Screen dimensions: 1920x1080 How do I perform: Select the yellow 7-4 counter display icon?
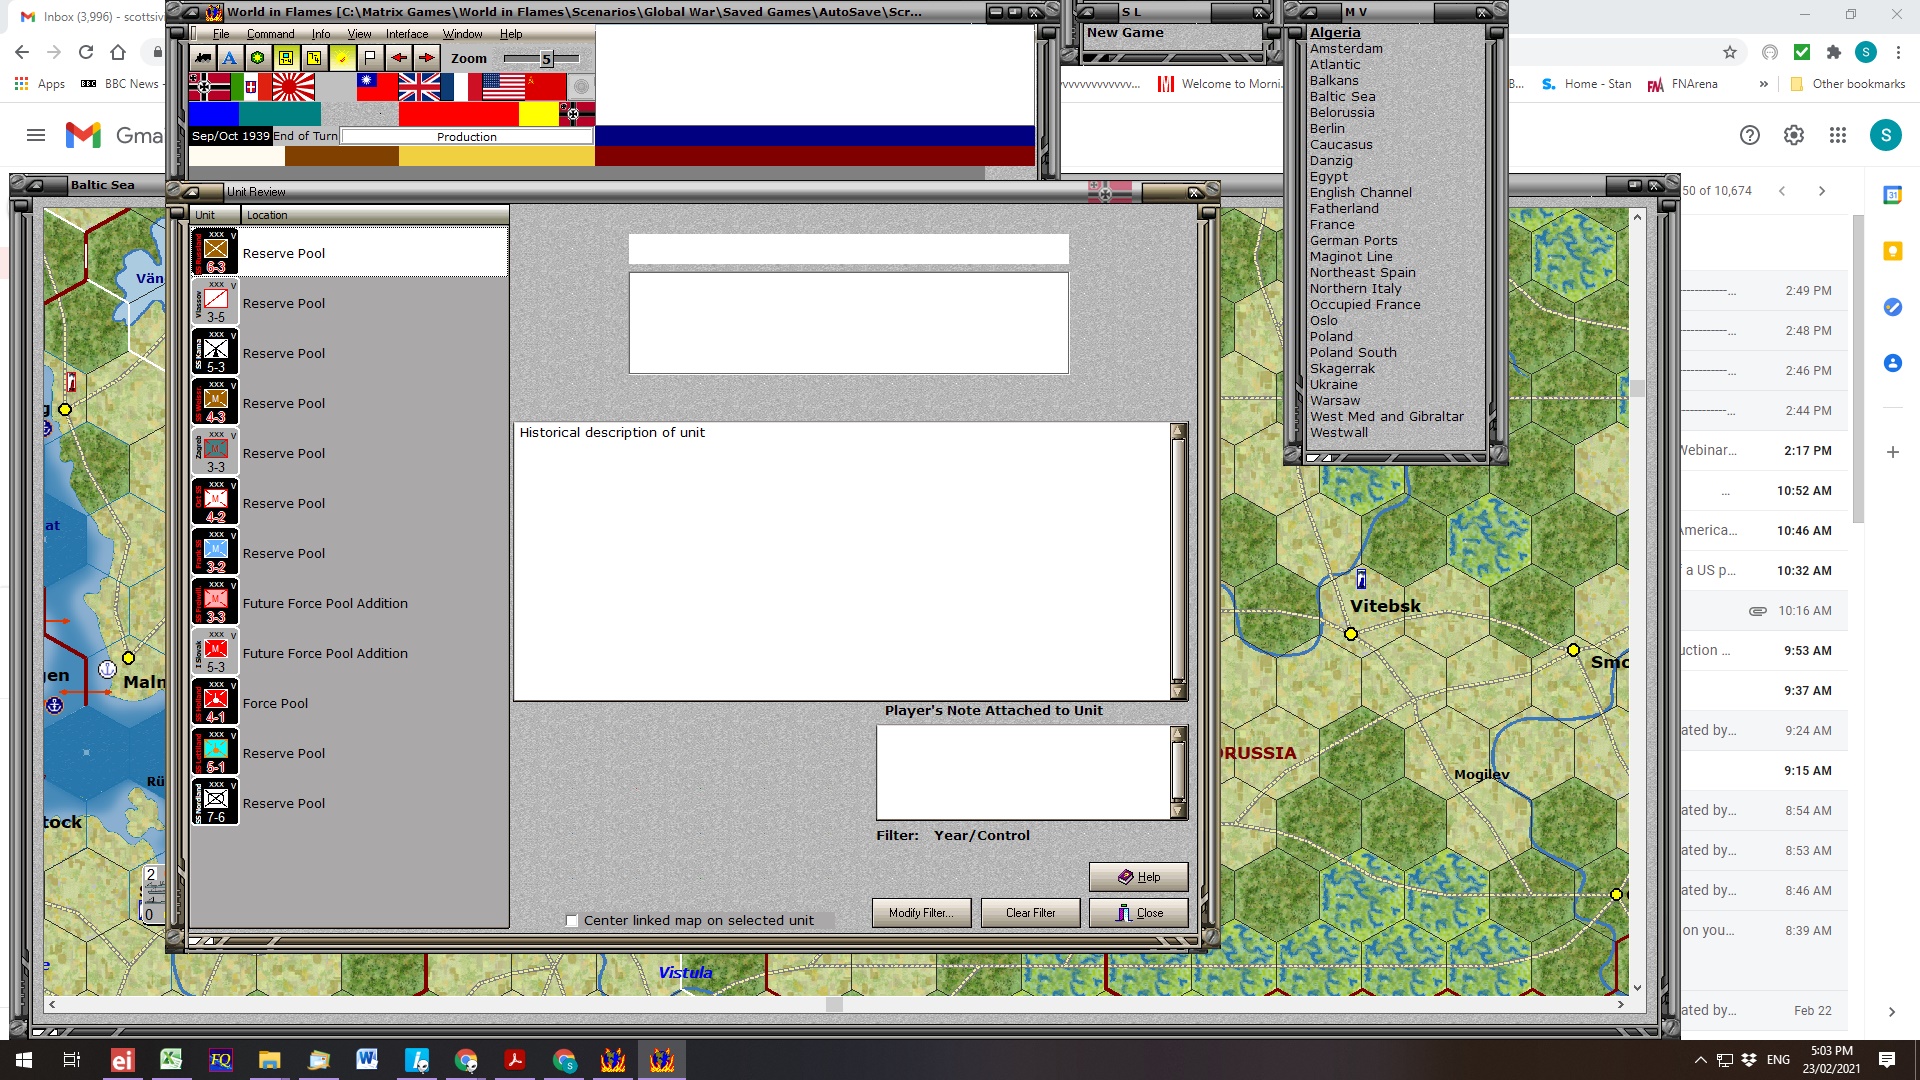point(313,58)
